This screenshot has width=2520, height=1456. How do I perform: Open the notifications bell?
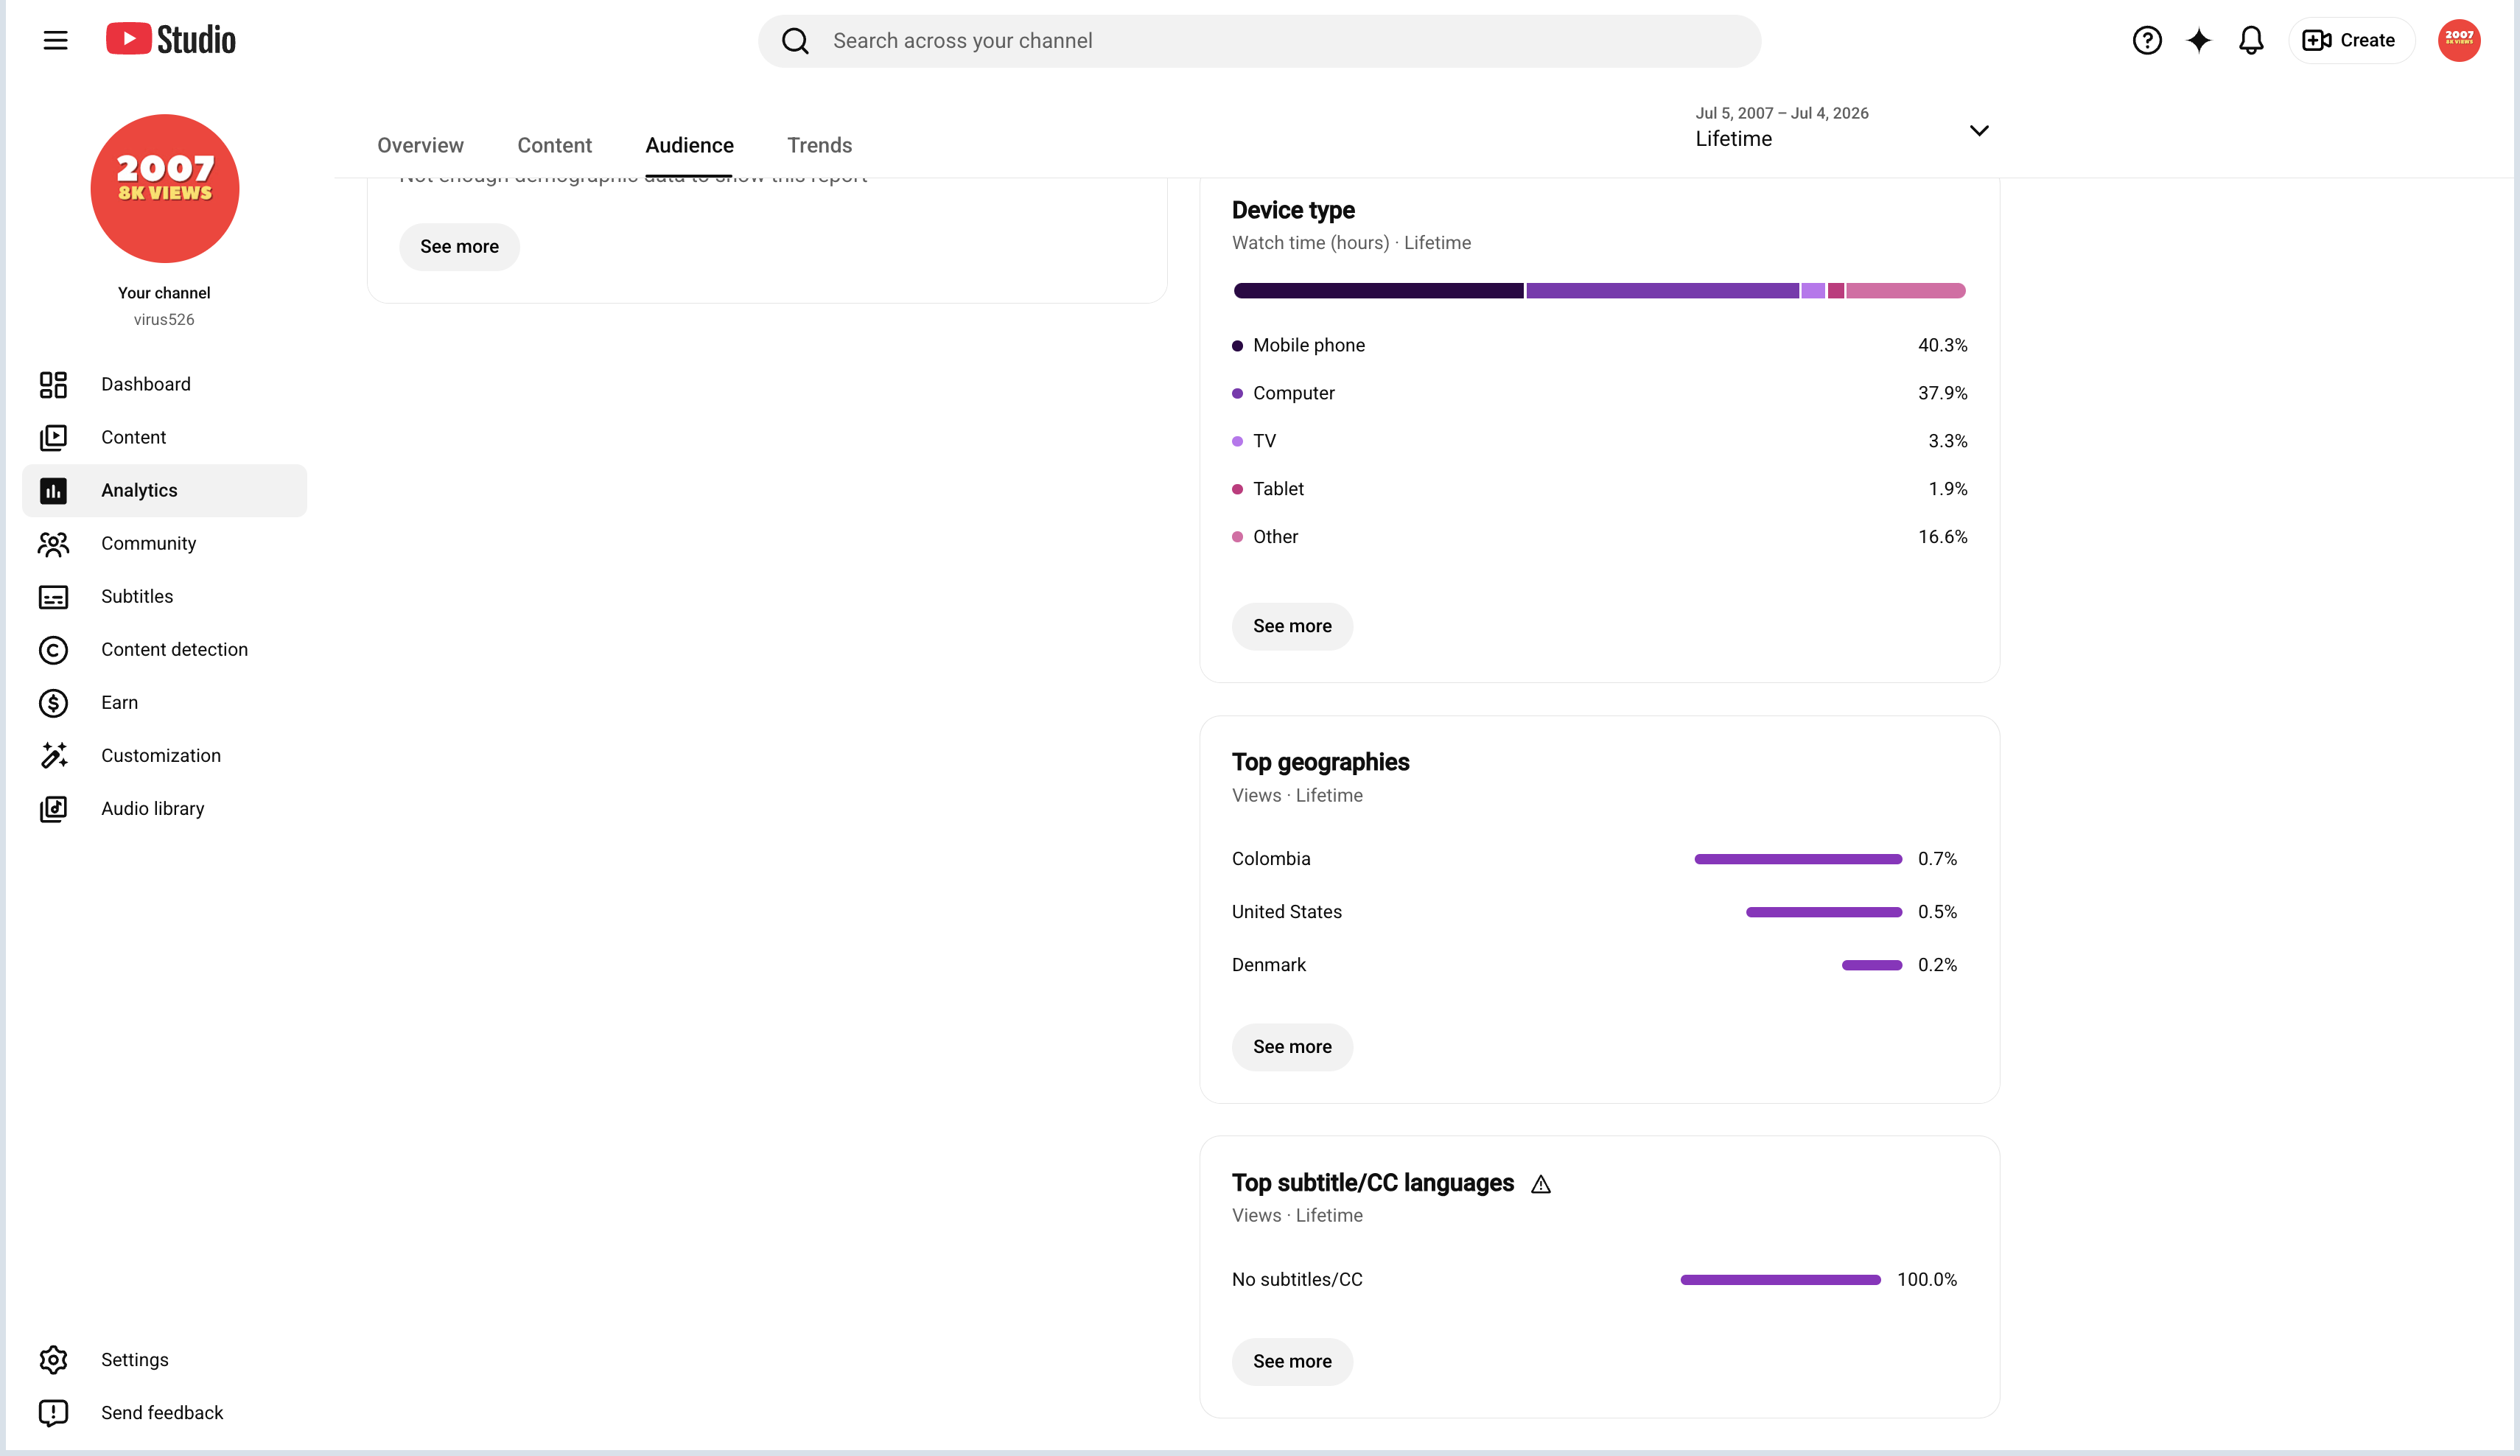(x=2250, y=40)
